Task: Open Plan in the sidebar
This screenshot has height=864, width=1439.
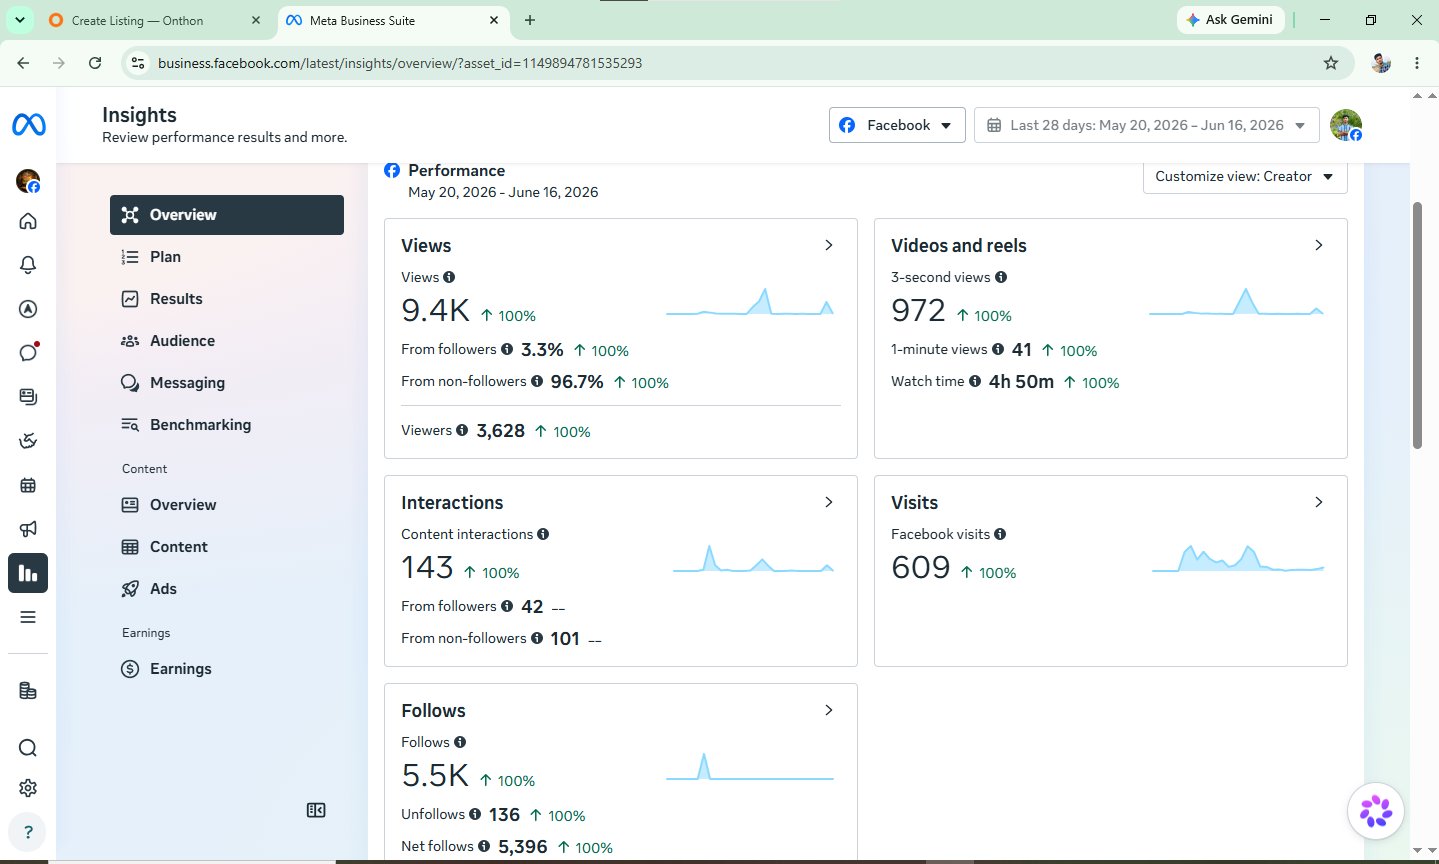Action: (x=227, y=257)
